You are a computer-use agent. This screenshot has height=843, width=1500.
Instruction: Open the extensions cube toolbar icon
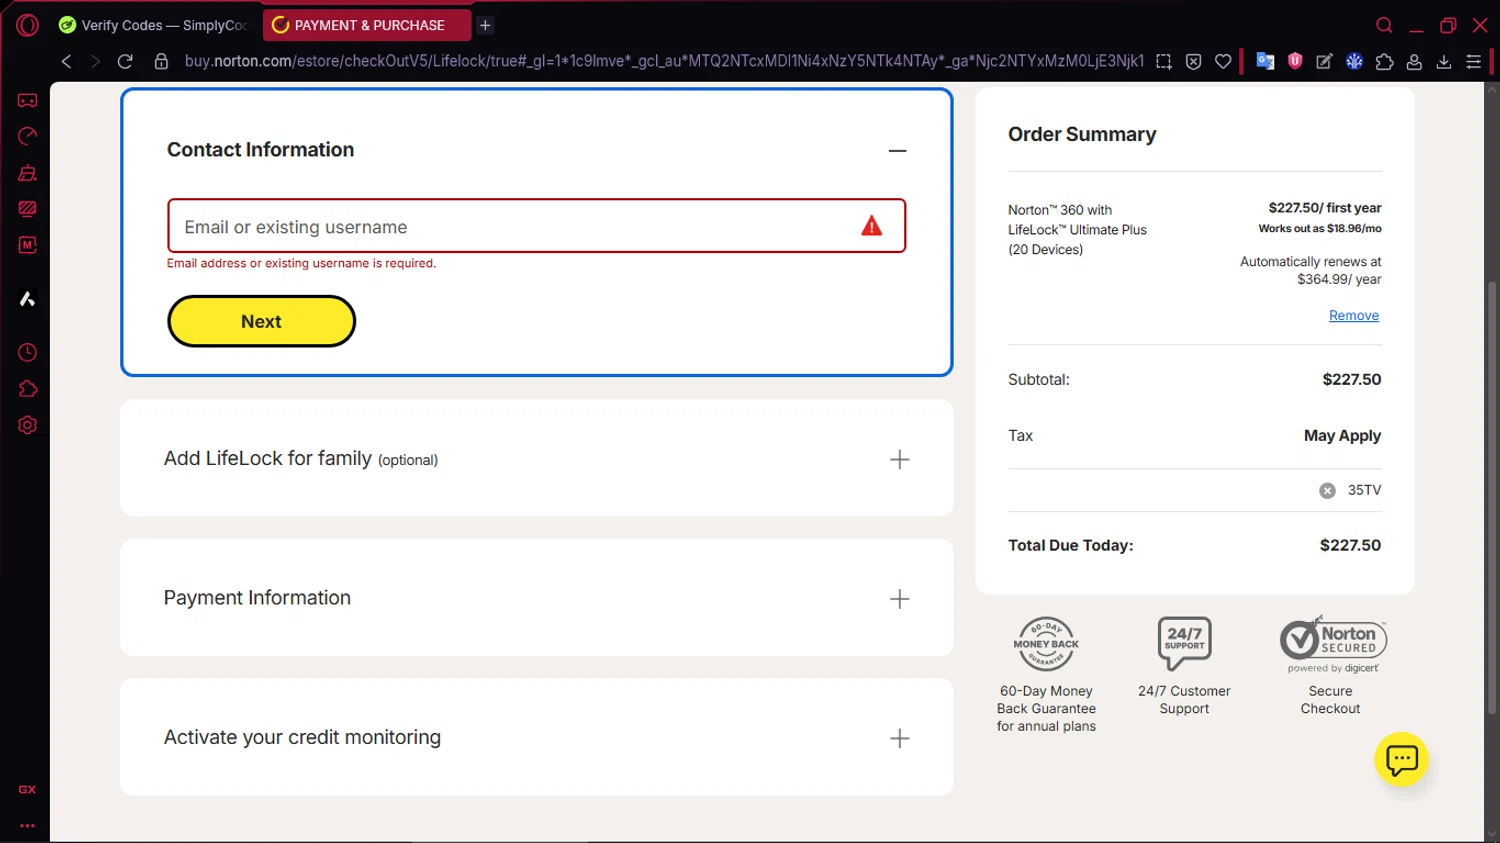pos(1384,61)
